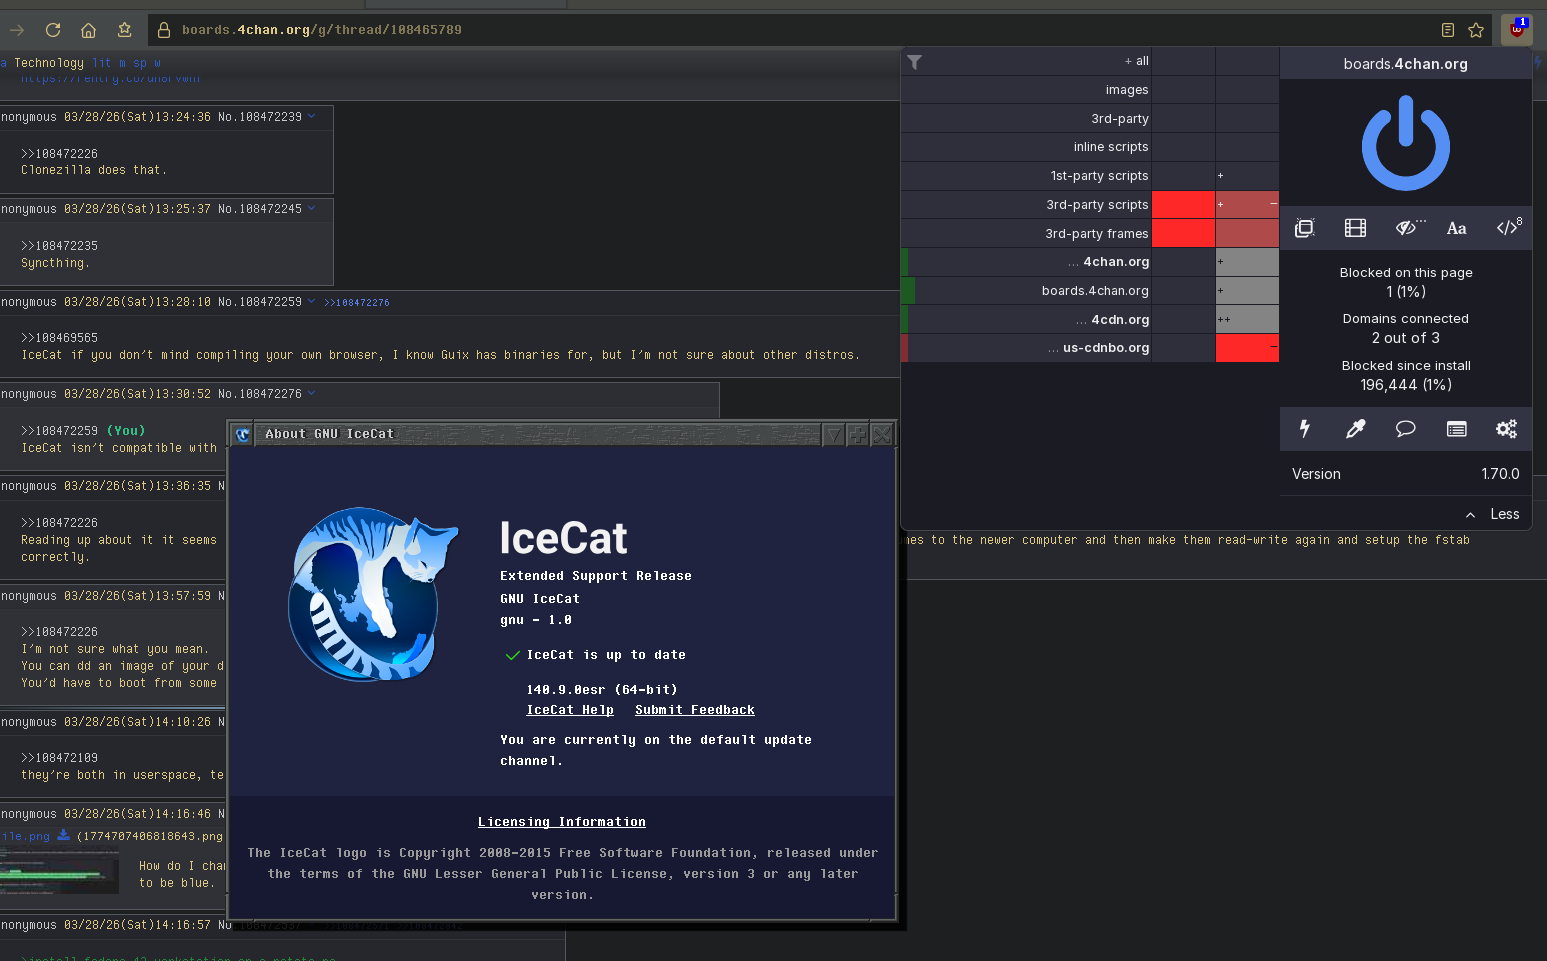Open the Licensing Information link
This screenshot has height=961, width=1547.
pos(562,822)
